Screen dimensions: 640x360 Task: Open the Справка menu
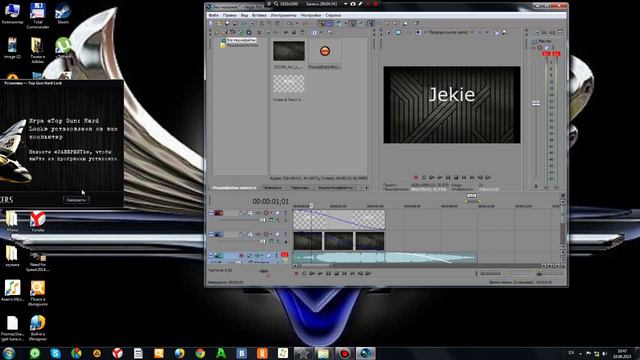point(333,15)
